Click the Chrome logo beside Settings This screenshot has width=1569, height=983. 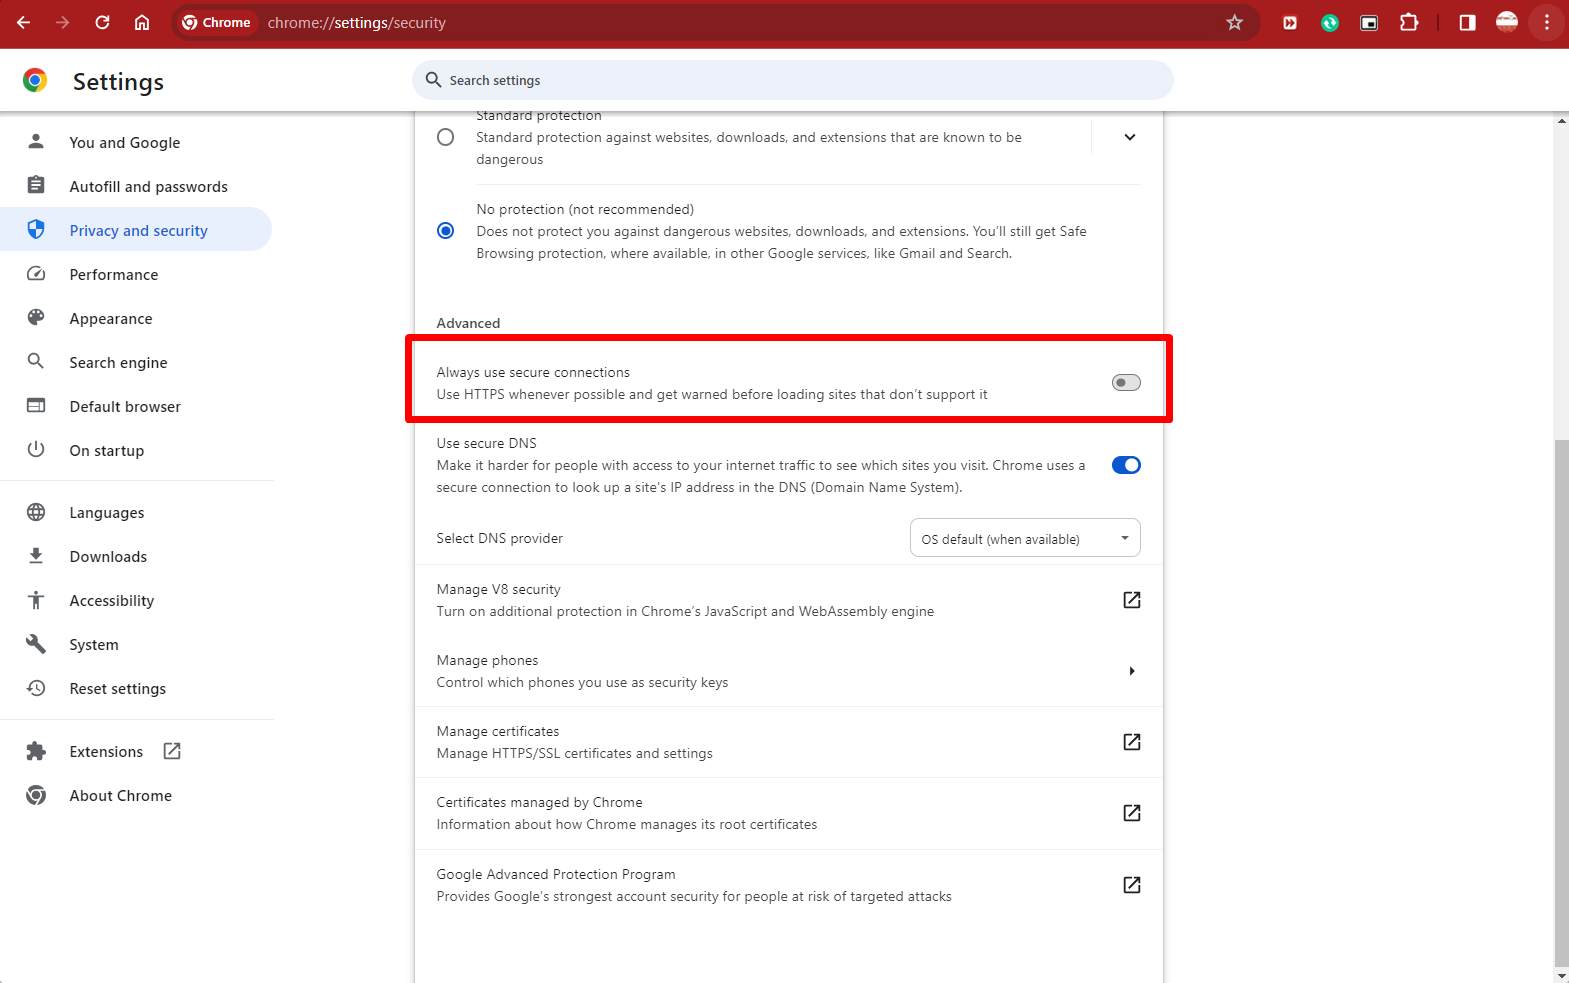click(35, 81)
